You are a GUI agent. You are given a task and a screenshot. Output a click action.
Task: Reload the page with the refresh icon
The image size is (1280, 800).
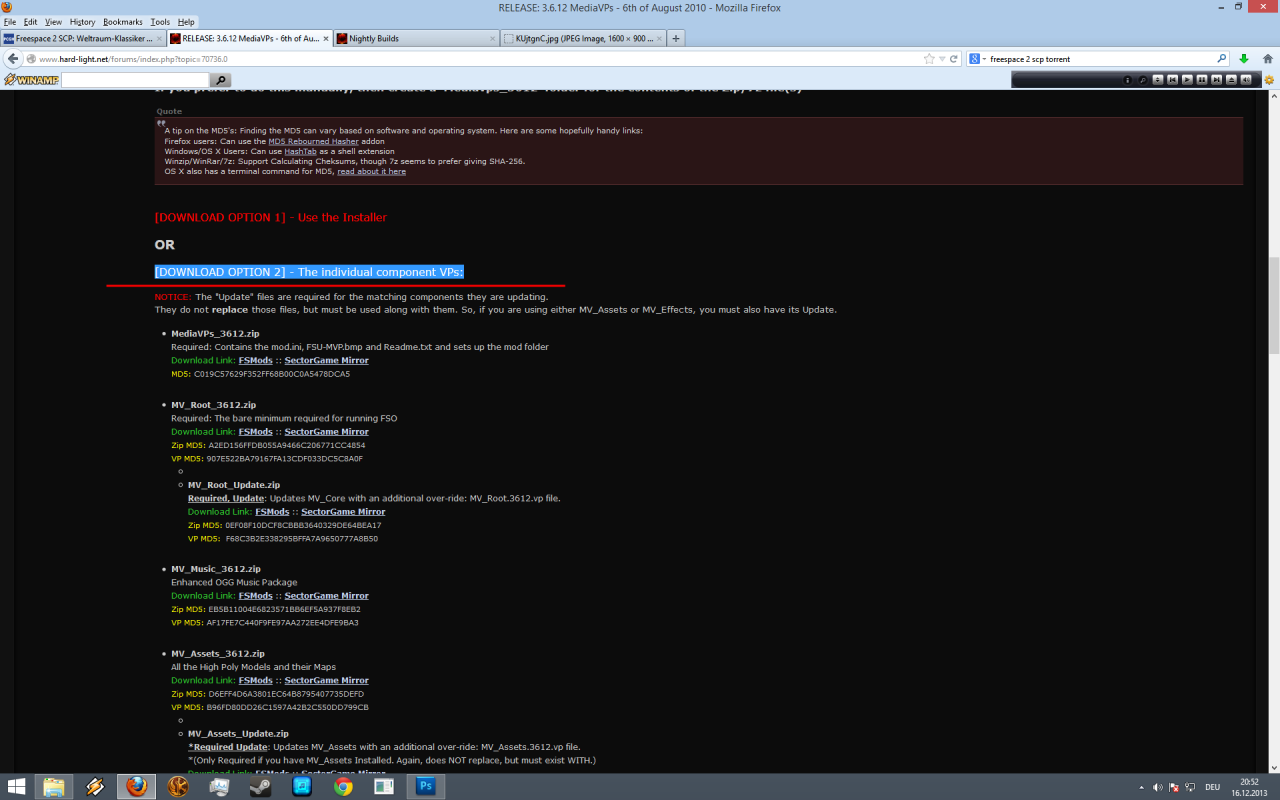pos(955,59)
